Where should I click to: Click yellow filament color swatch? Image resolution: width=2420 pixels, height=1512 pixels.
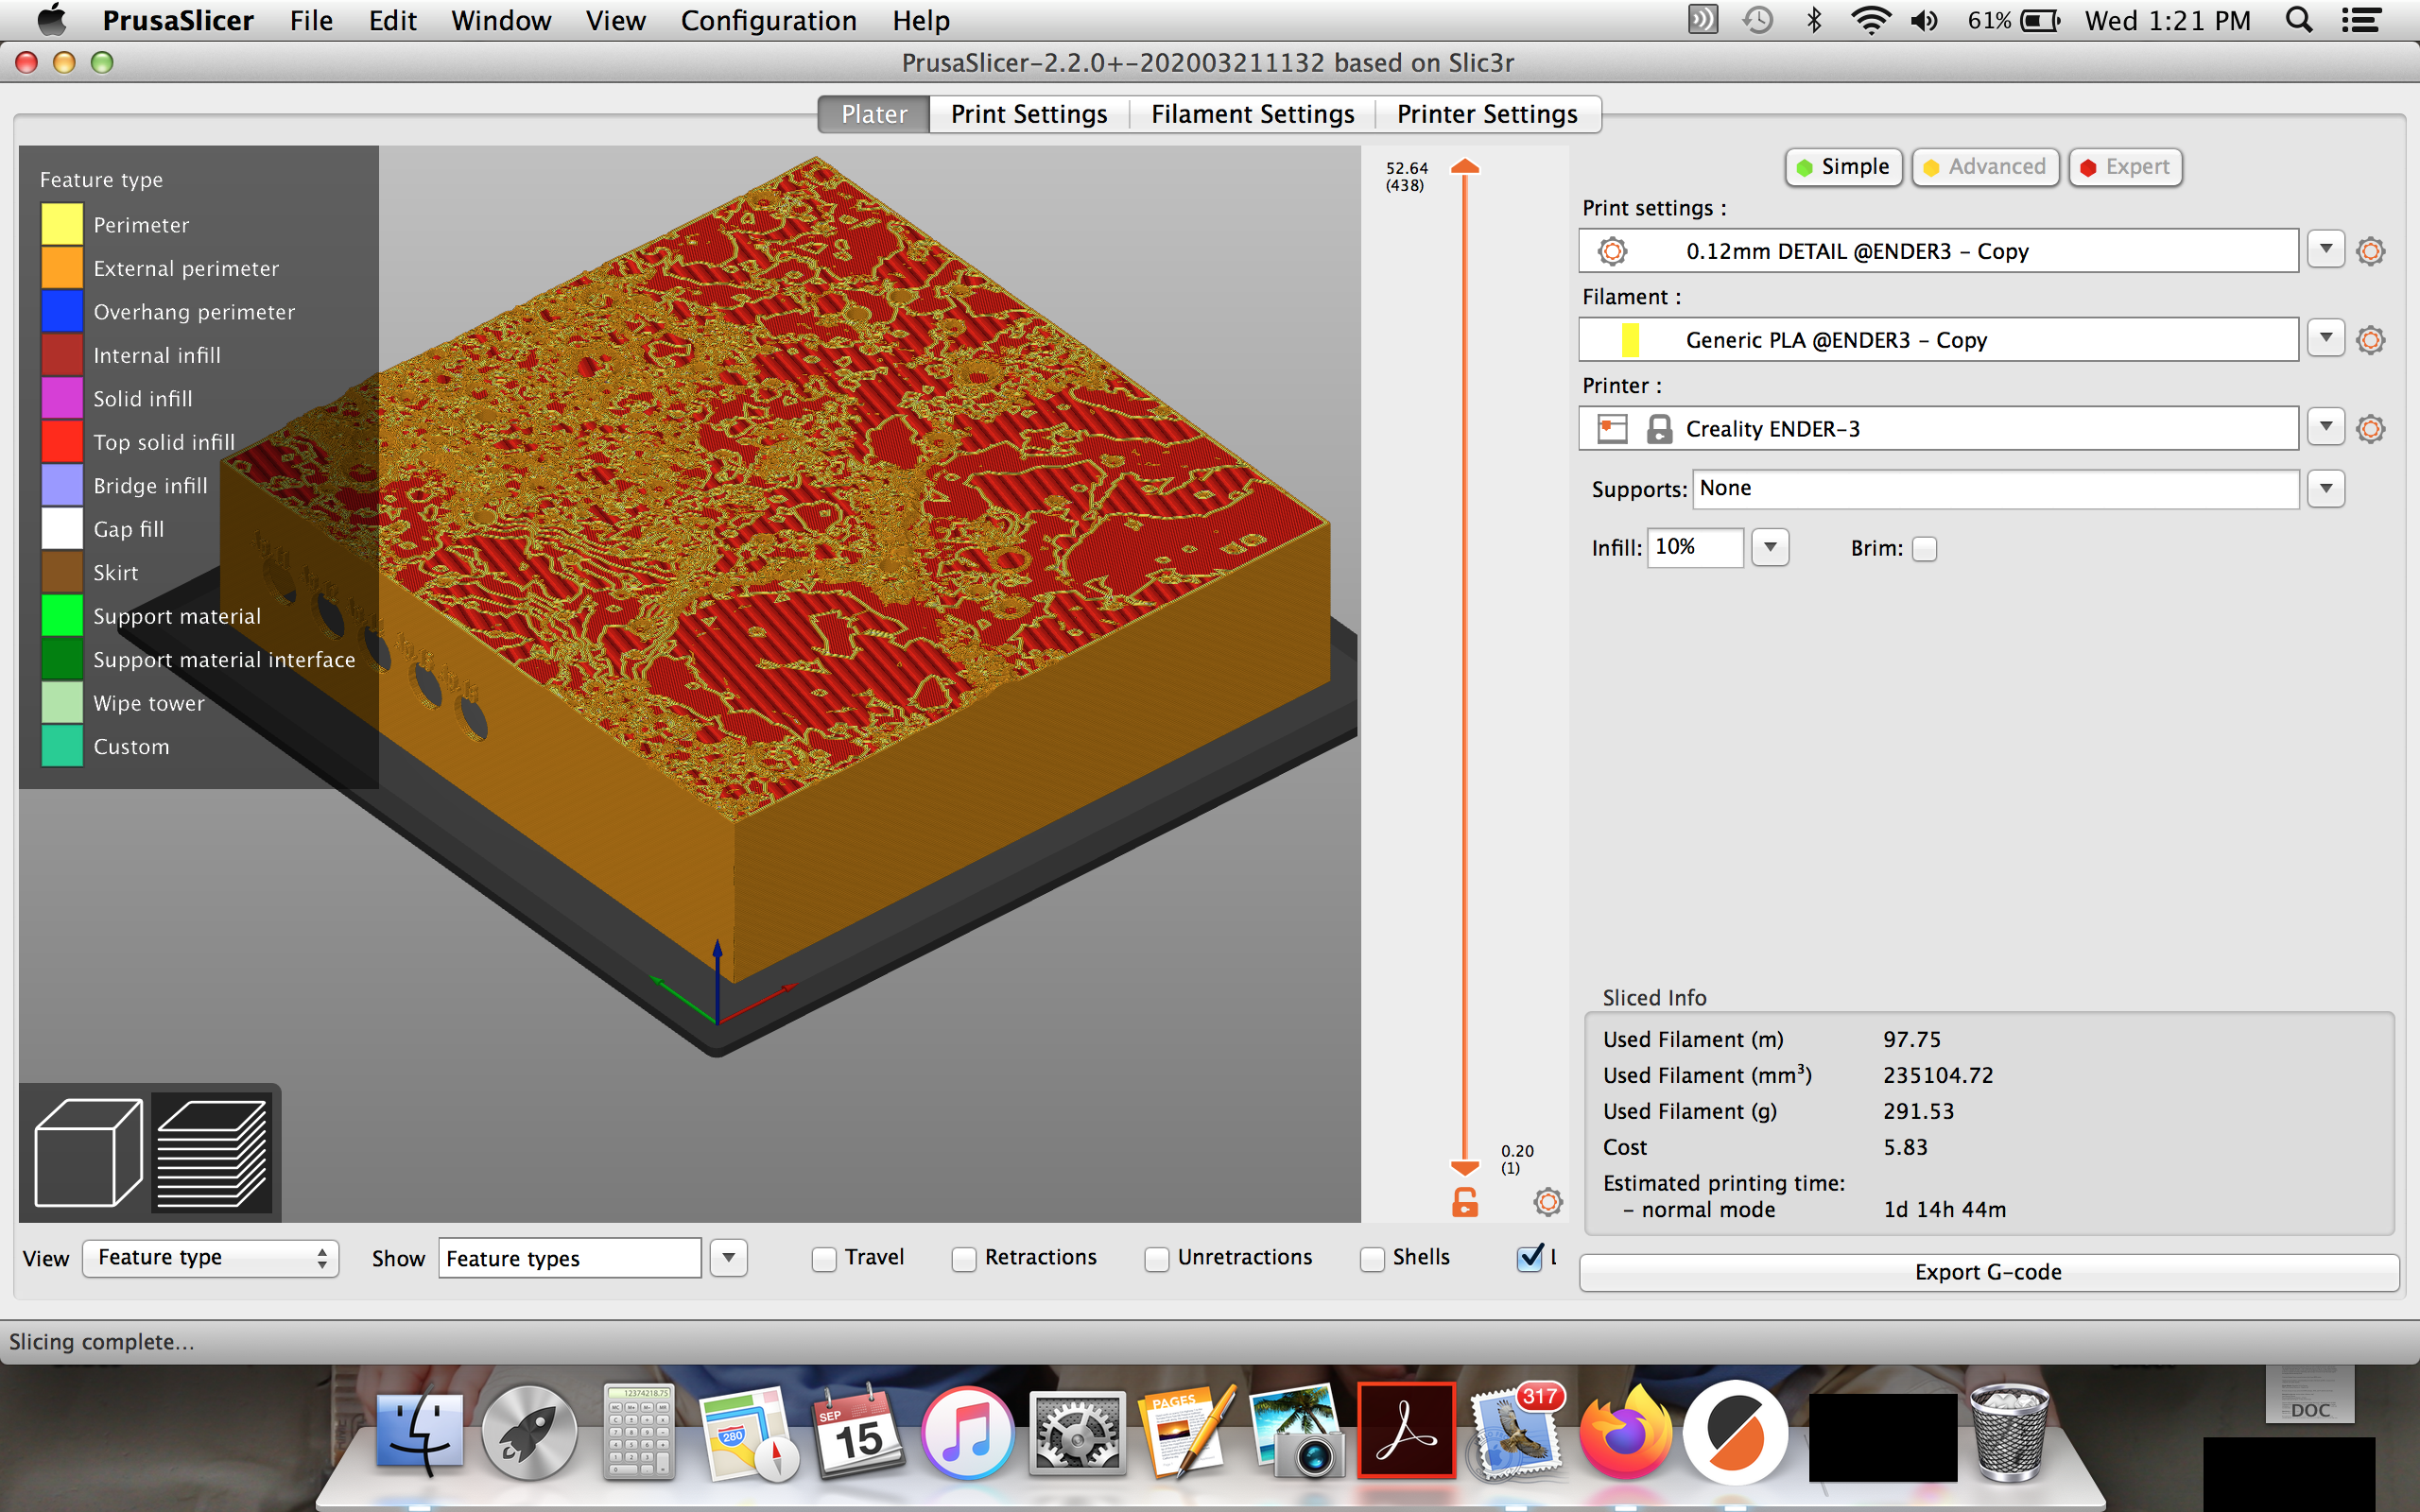pyautogui.click(x=1630, y=340)
